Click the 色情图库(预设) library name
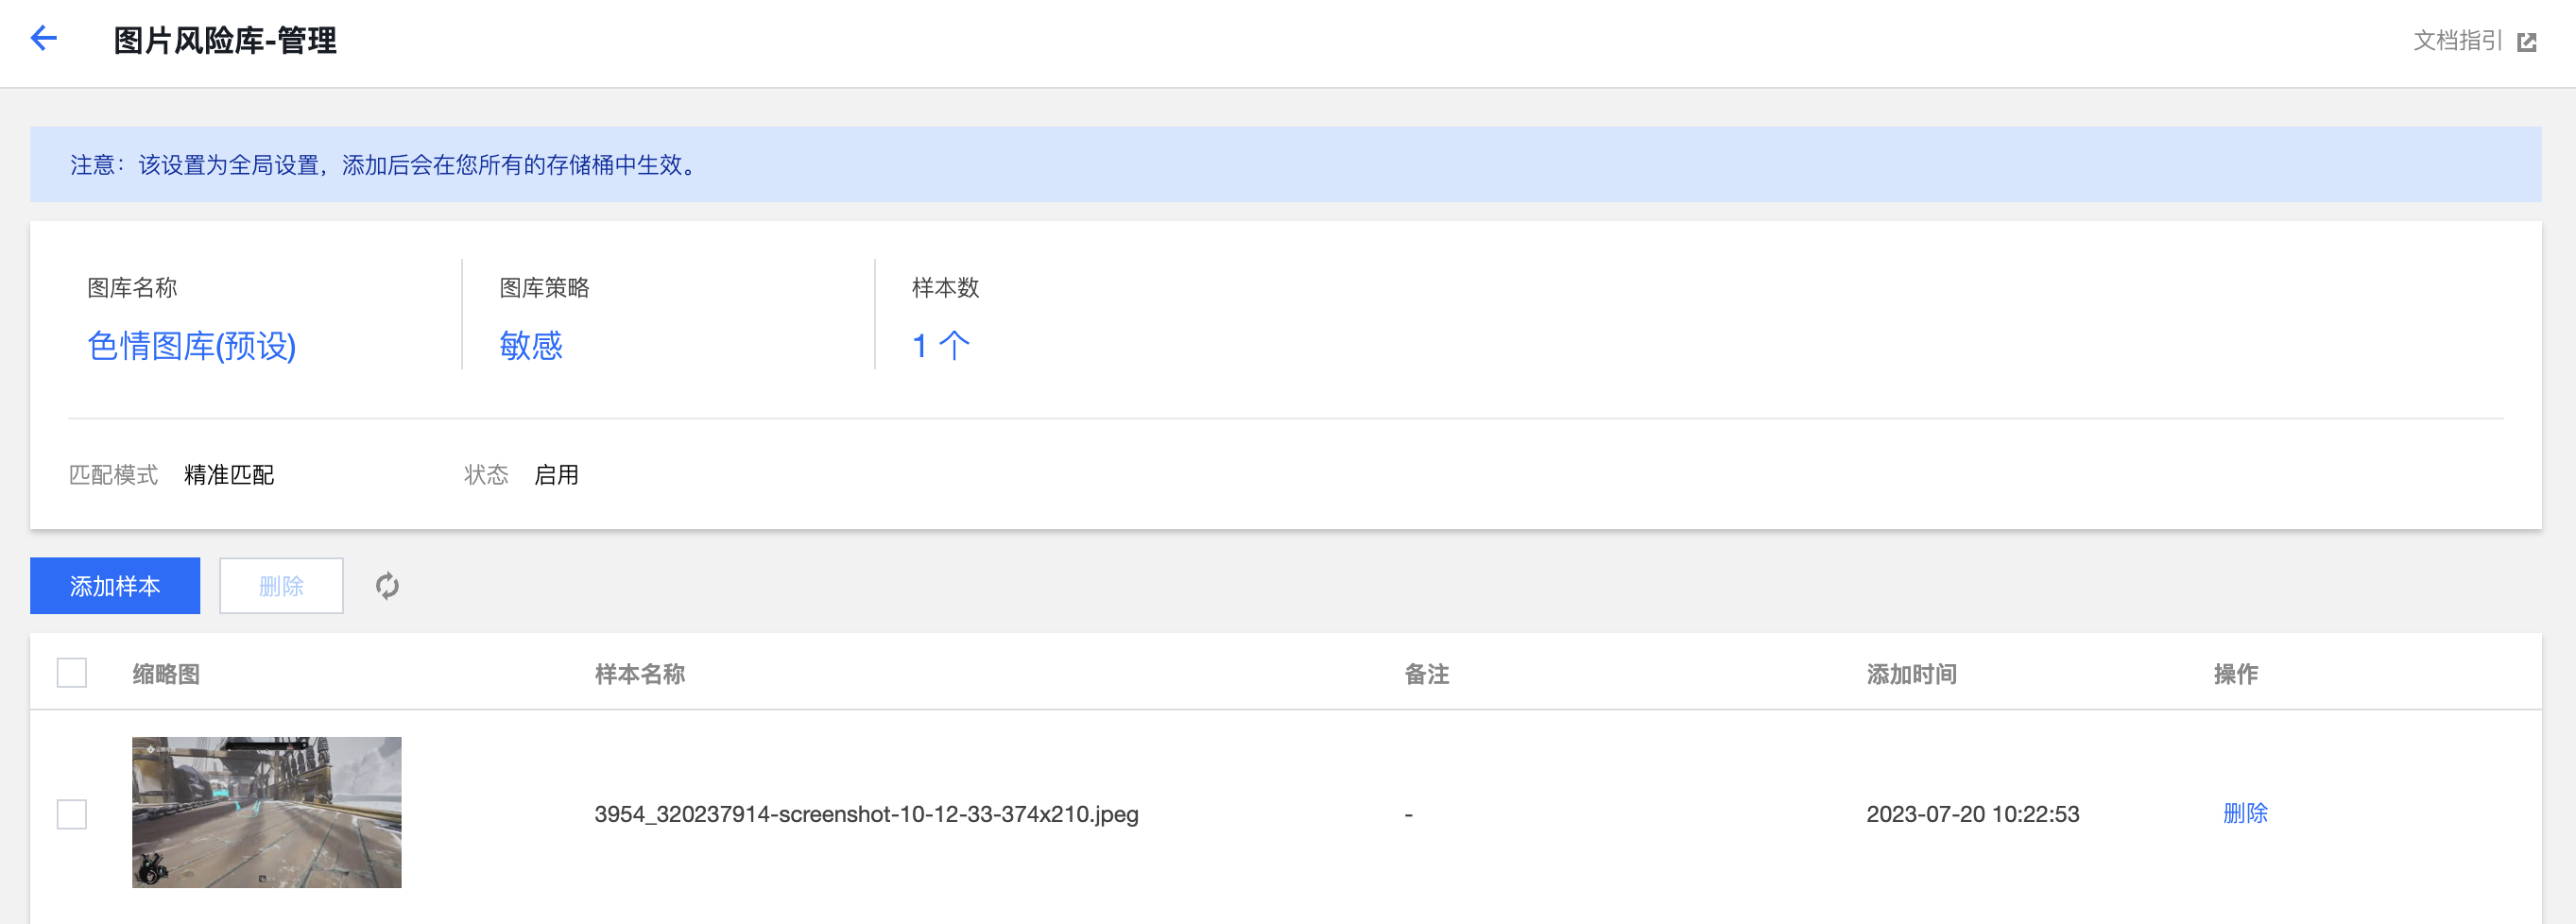The height and width of the screenshot is (924, 2576). [192, 346]
